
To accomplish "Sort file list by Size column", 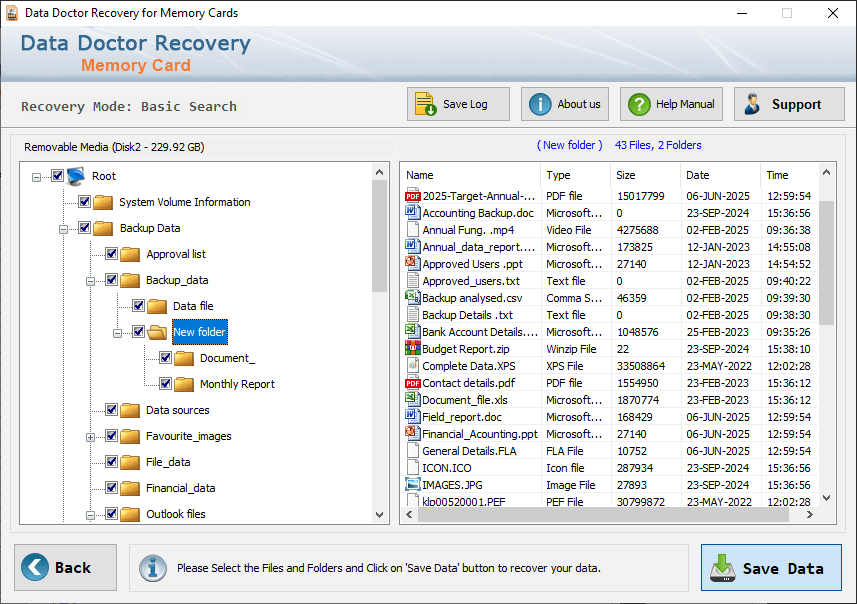I will (645, 175).
